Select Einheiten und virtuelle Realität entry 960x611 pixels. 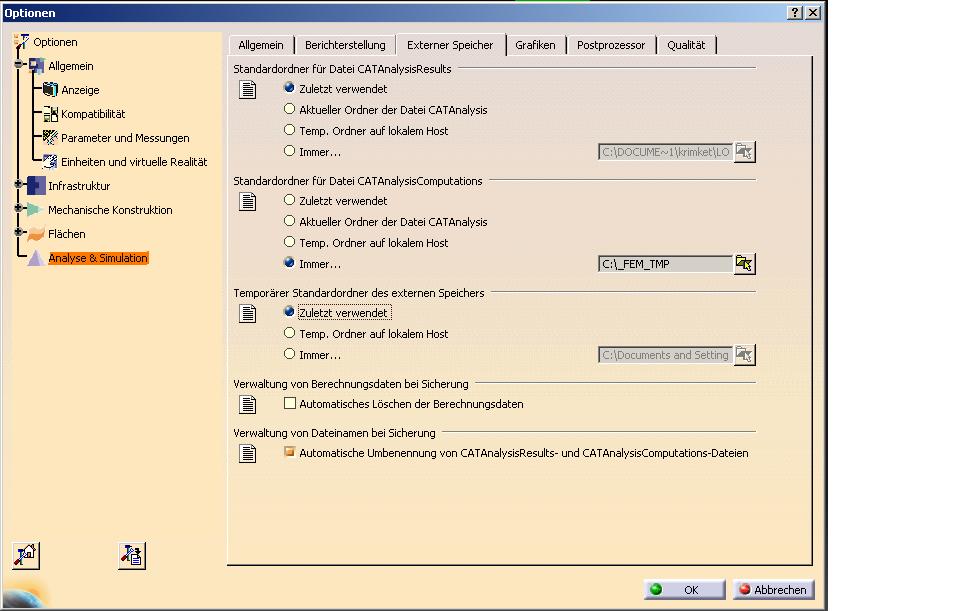tap(134, 162)
